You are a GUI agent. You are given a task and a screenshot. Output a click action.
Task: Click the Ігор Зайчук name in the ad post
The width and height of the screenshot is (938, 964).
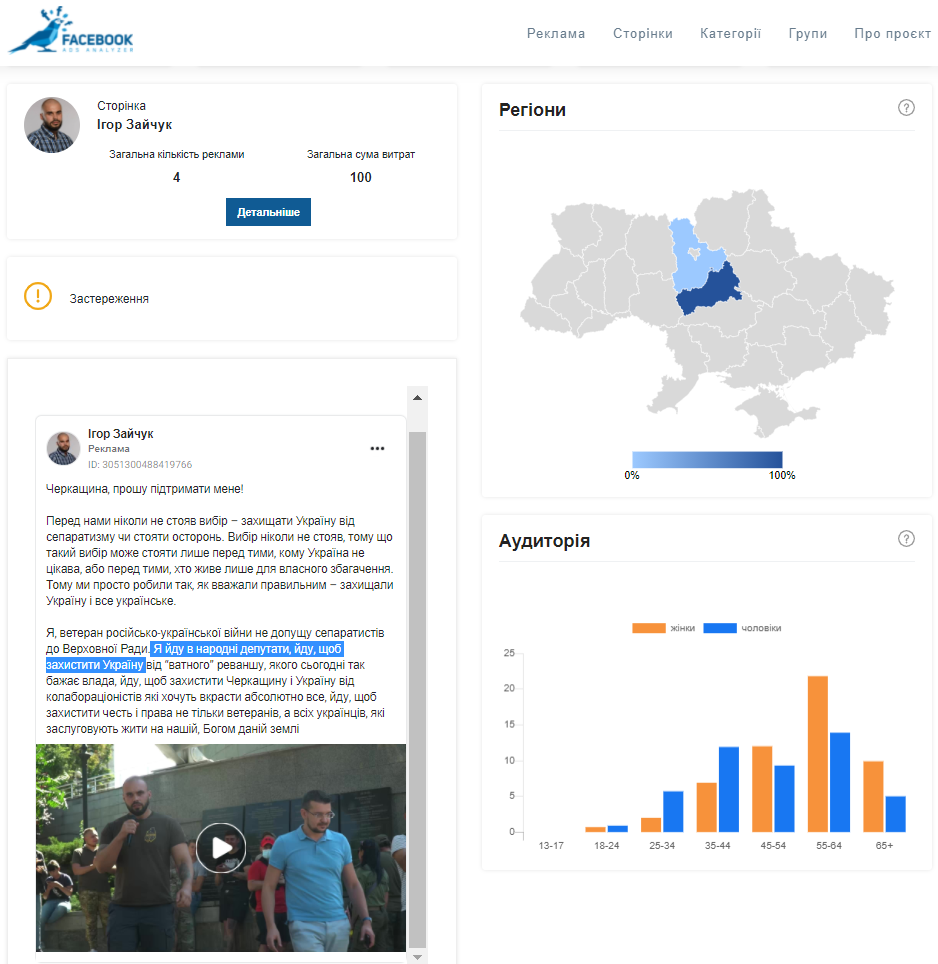pos(121,434)
